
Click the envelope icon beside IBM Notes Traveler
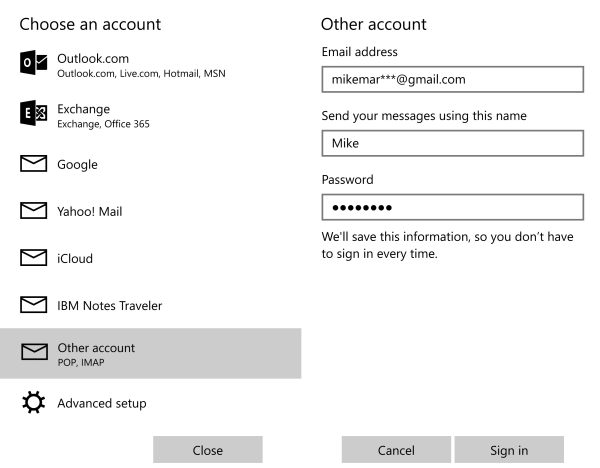coord(34,305)
